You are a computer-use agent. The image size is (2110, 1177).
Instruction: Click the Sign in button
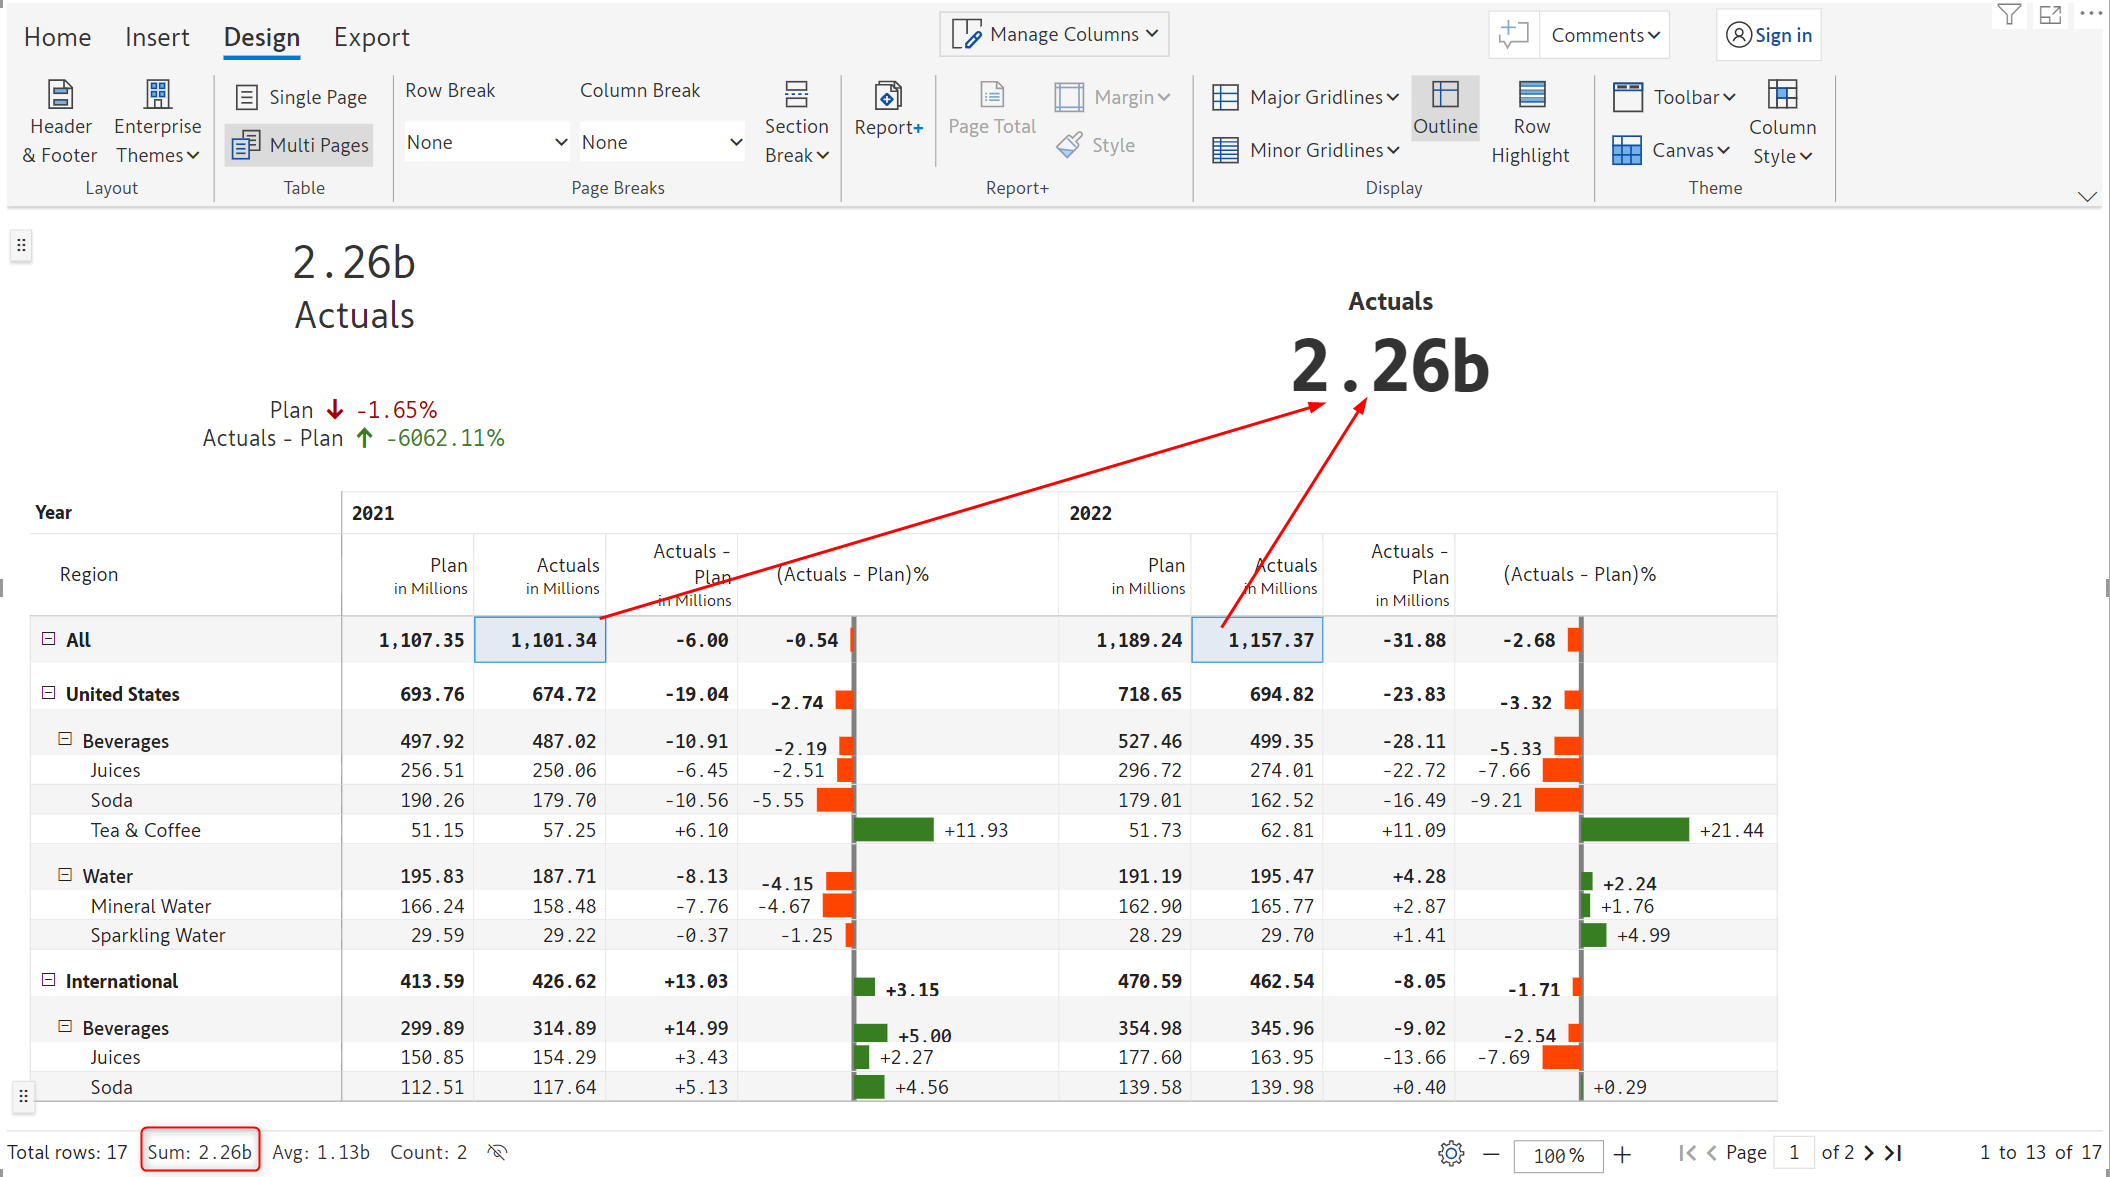click(x=1769, y=35)
